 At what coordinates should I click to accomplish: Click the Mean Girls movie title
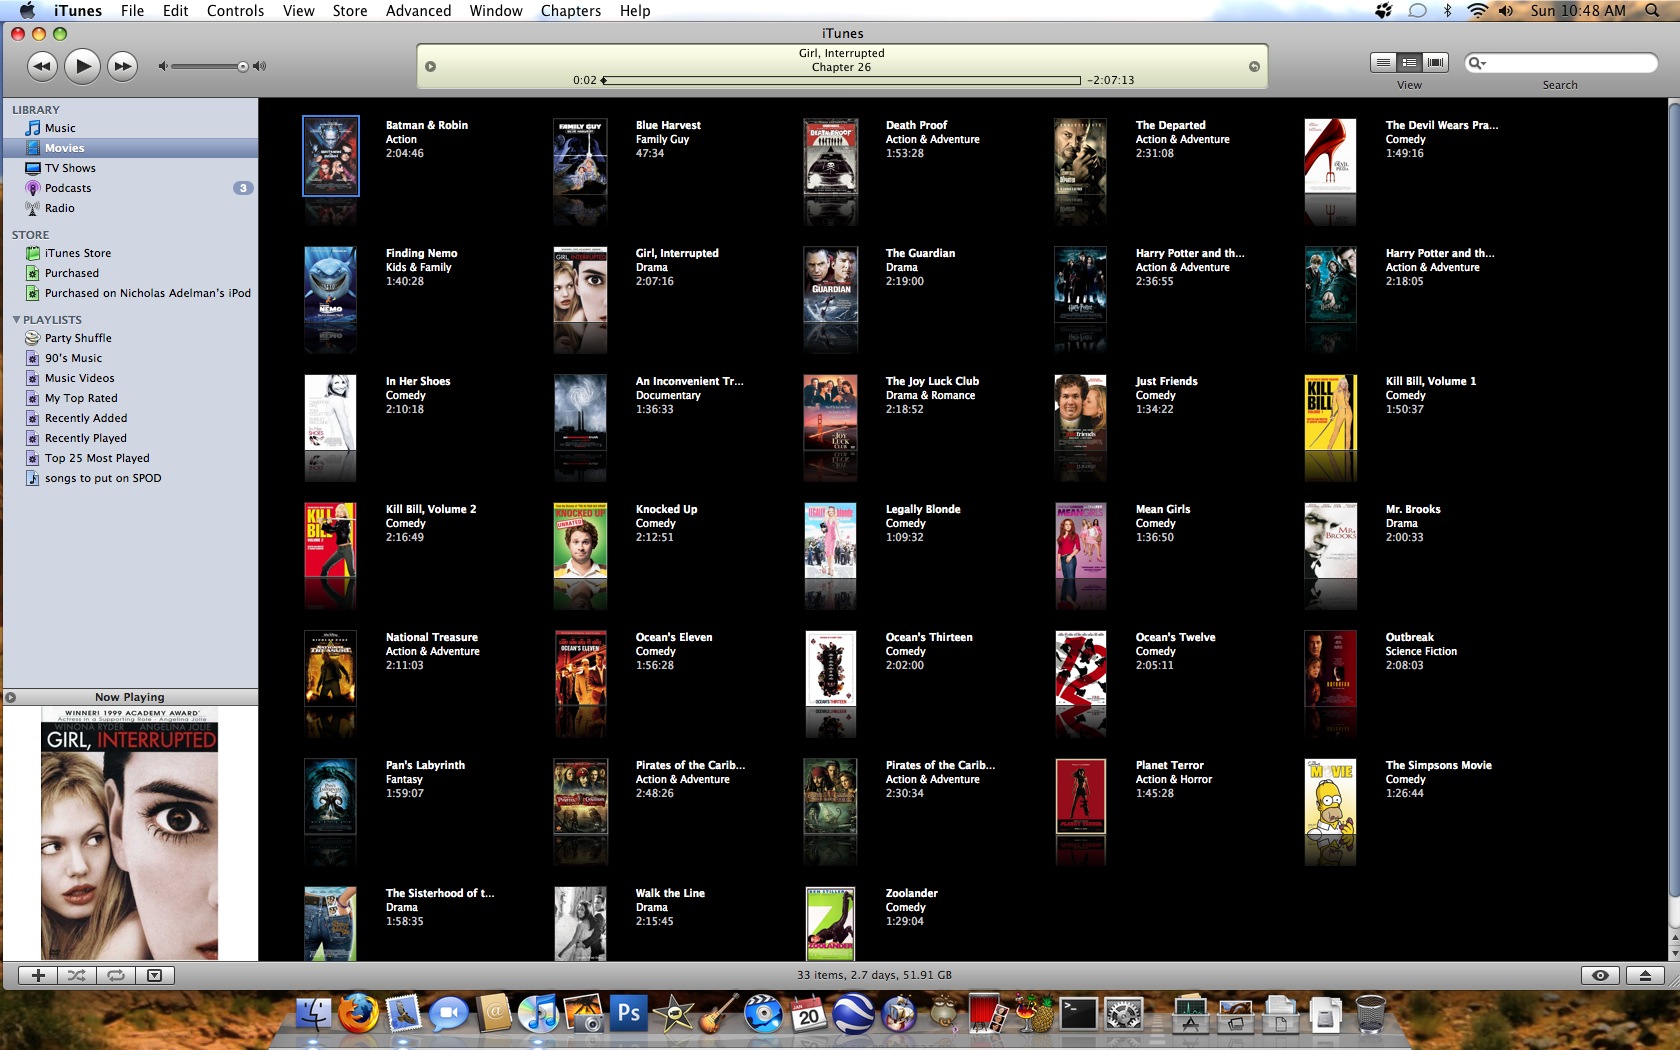[x=1163, y=509]
